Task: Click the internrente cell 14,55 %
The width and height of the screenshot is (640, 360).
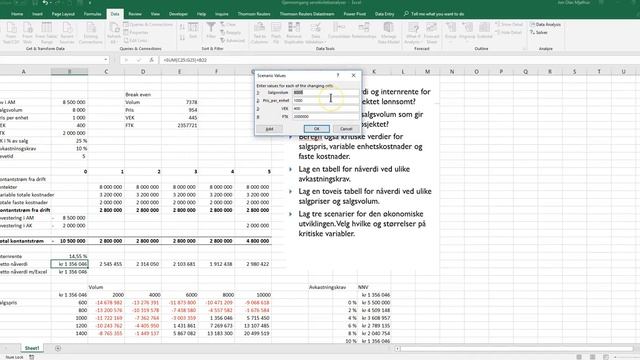Action: tap(69, 256)
